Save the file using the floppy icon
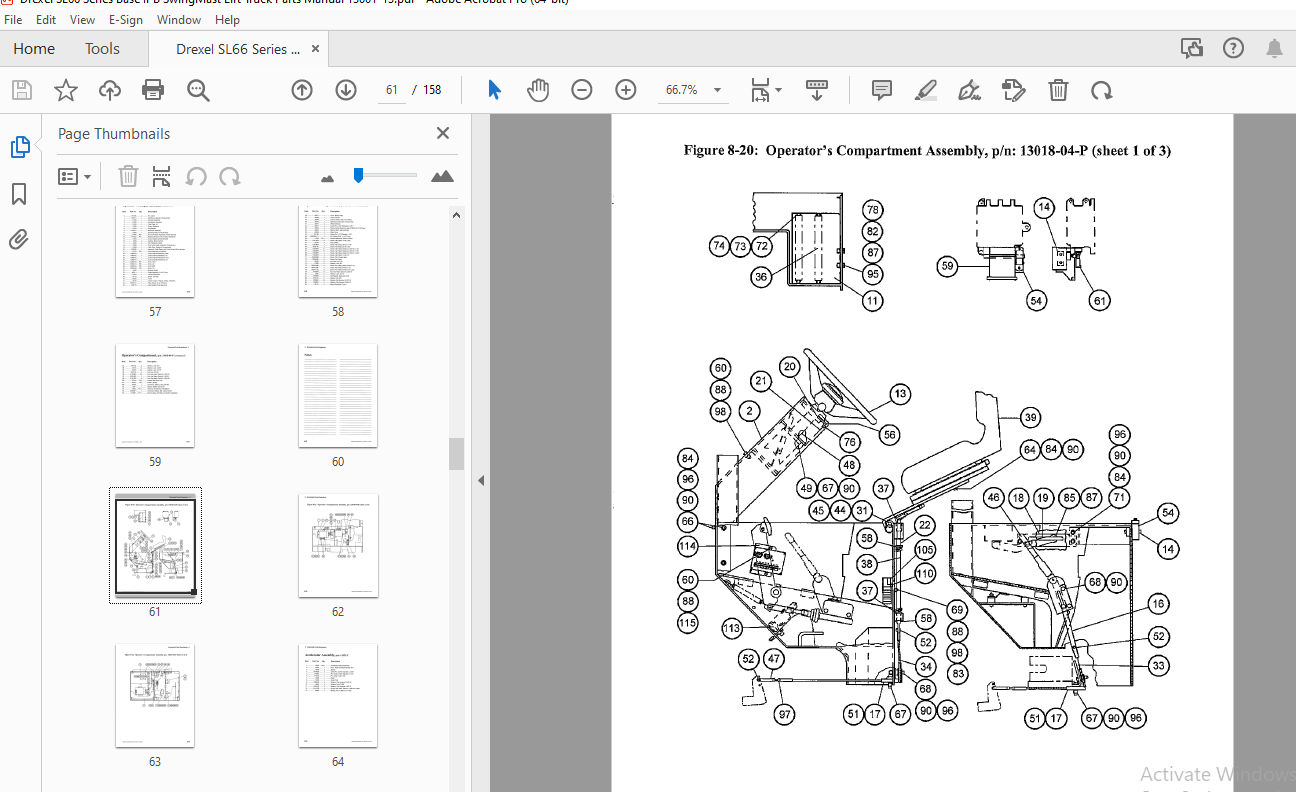The height and width of the screenshot is (792, 1296). click(22, 91)
